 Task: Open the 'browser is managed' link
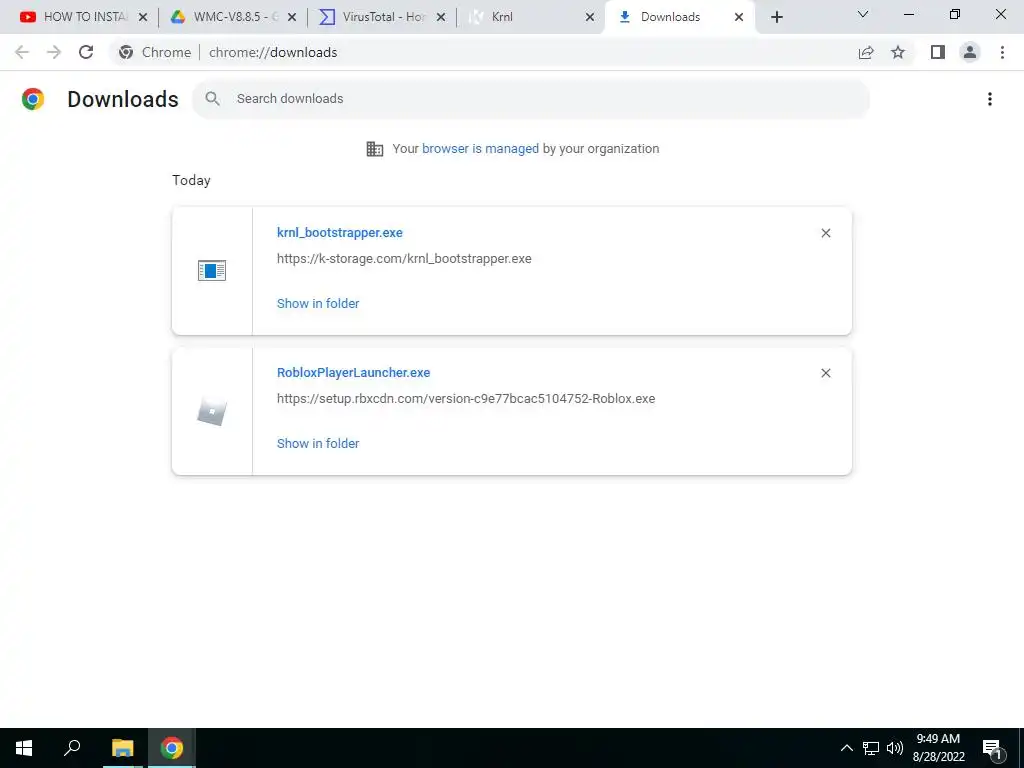[x=480, y=149]
